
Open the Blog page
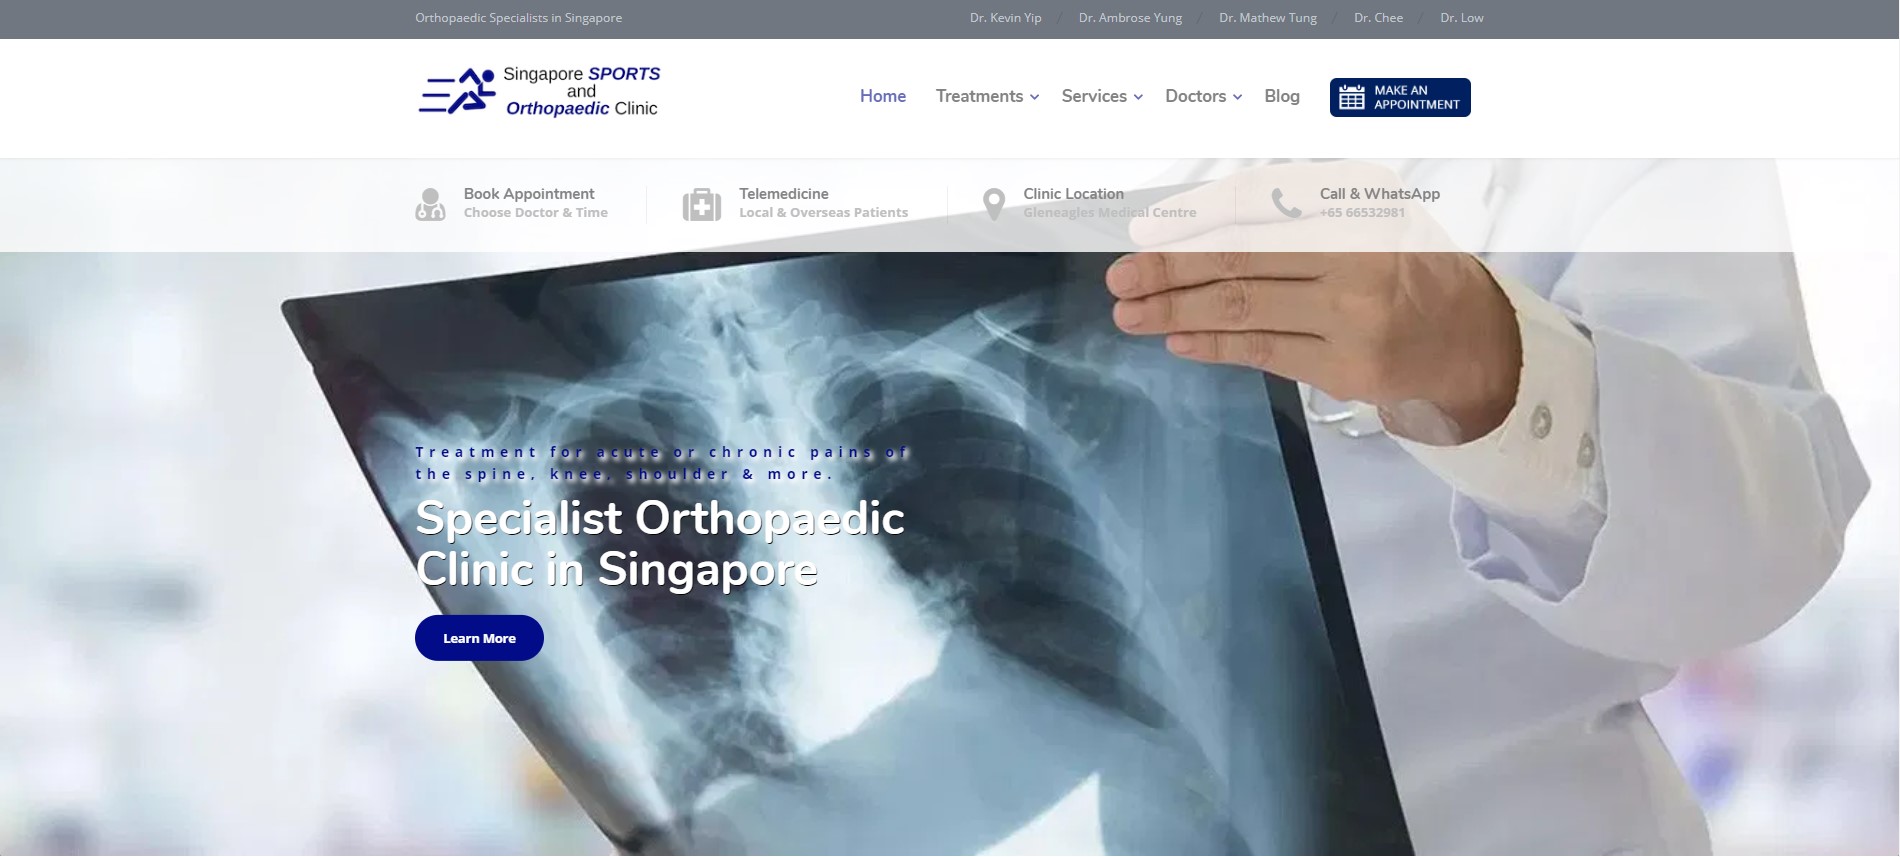(x=1282, y=96)
